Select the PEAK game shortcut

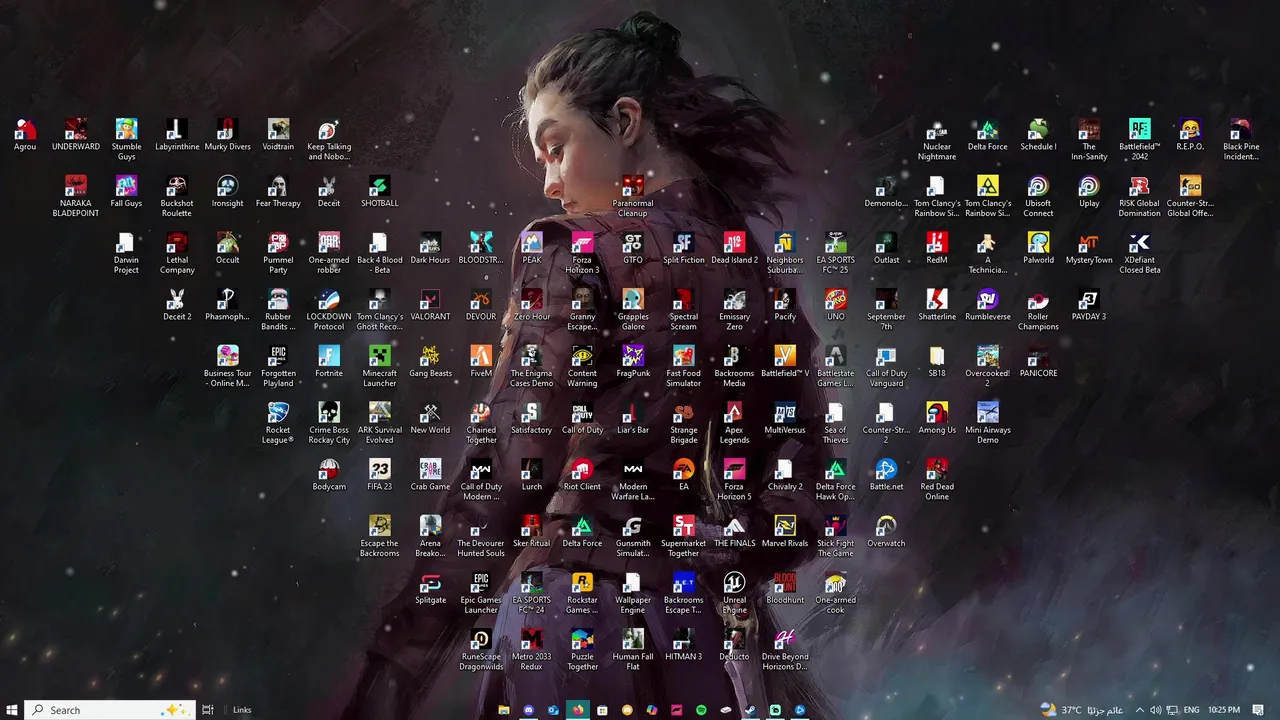(532, 249)
